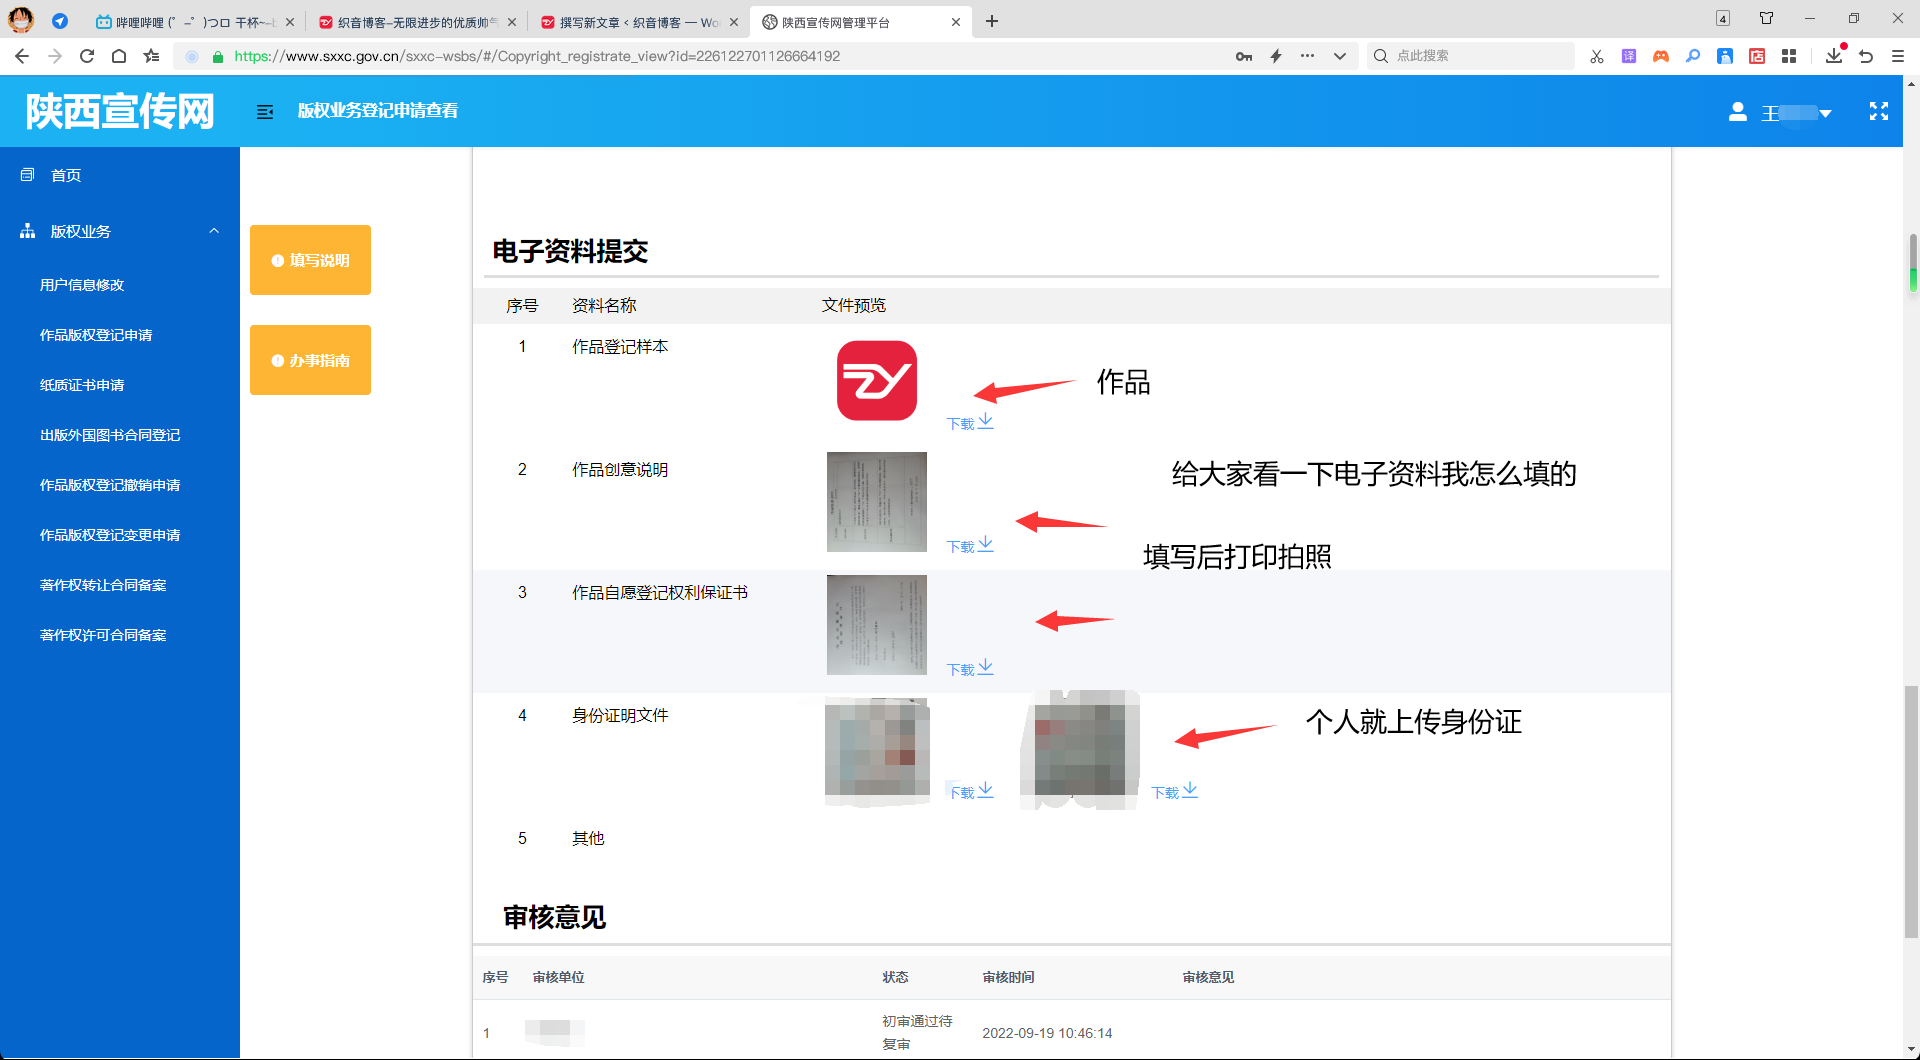Image resolution: width=1920 pixels, height=1060 pixels.
Task: Open the browser hamburger main menu
Action: point(1897,56)
